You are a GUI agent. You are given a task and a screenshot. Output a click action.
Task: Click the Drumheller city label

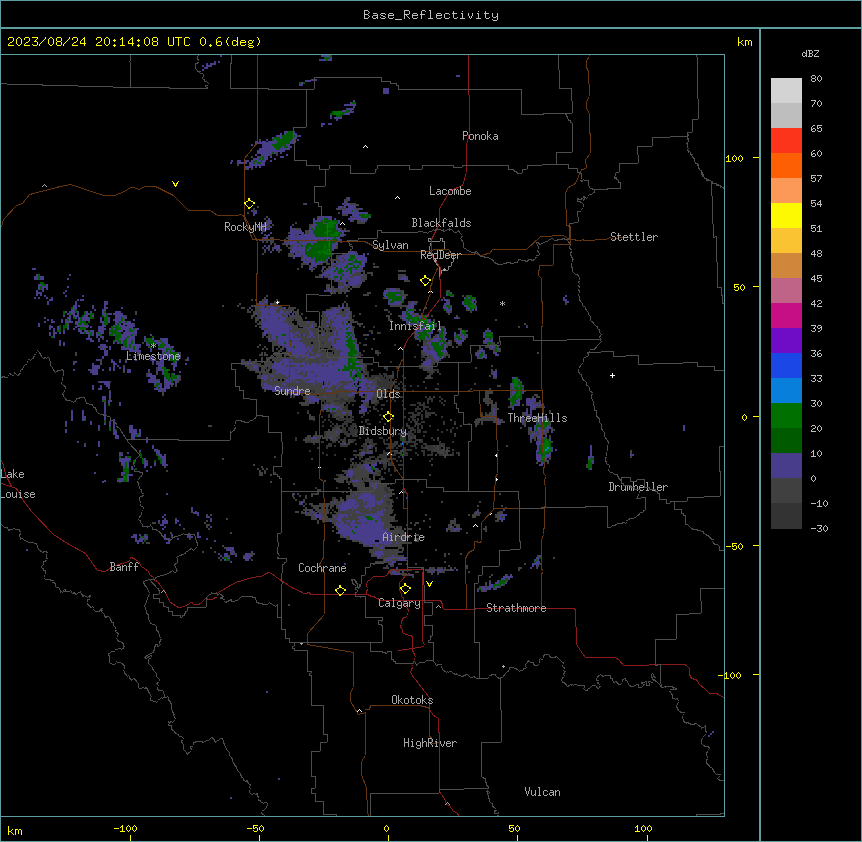[638, 487]
